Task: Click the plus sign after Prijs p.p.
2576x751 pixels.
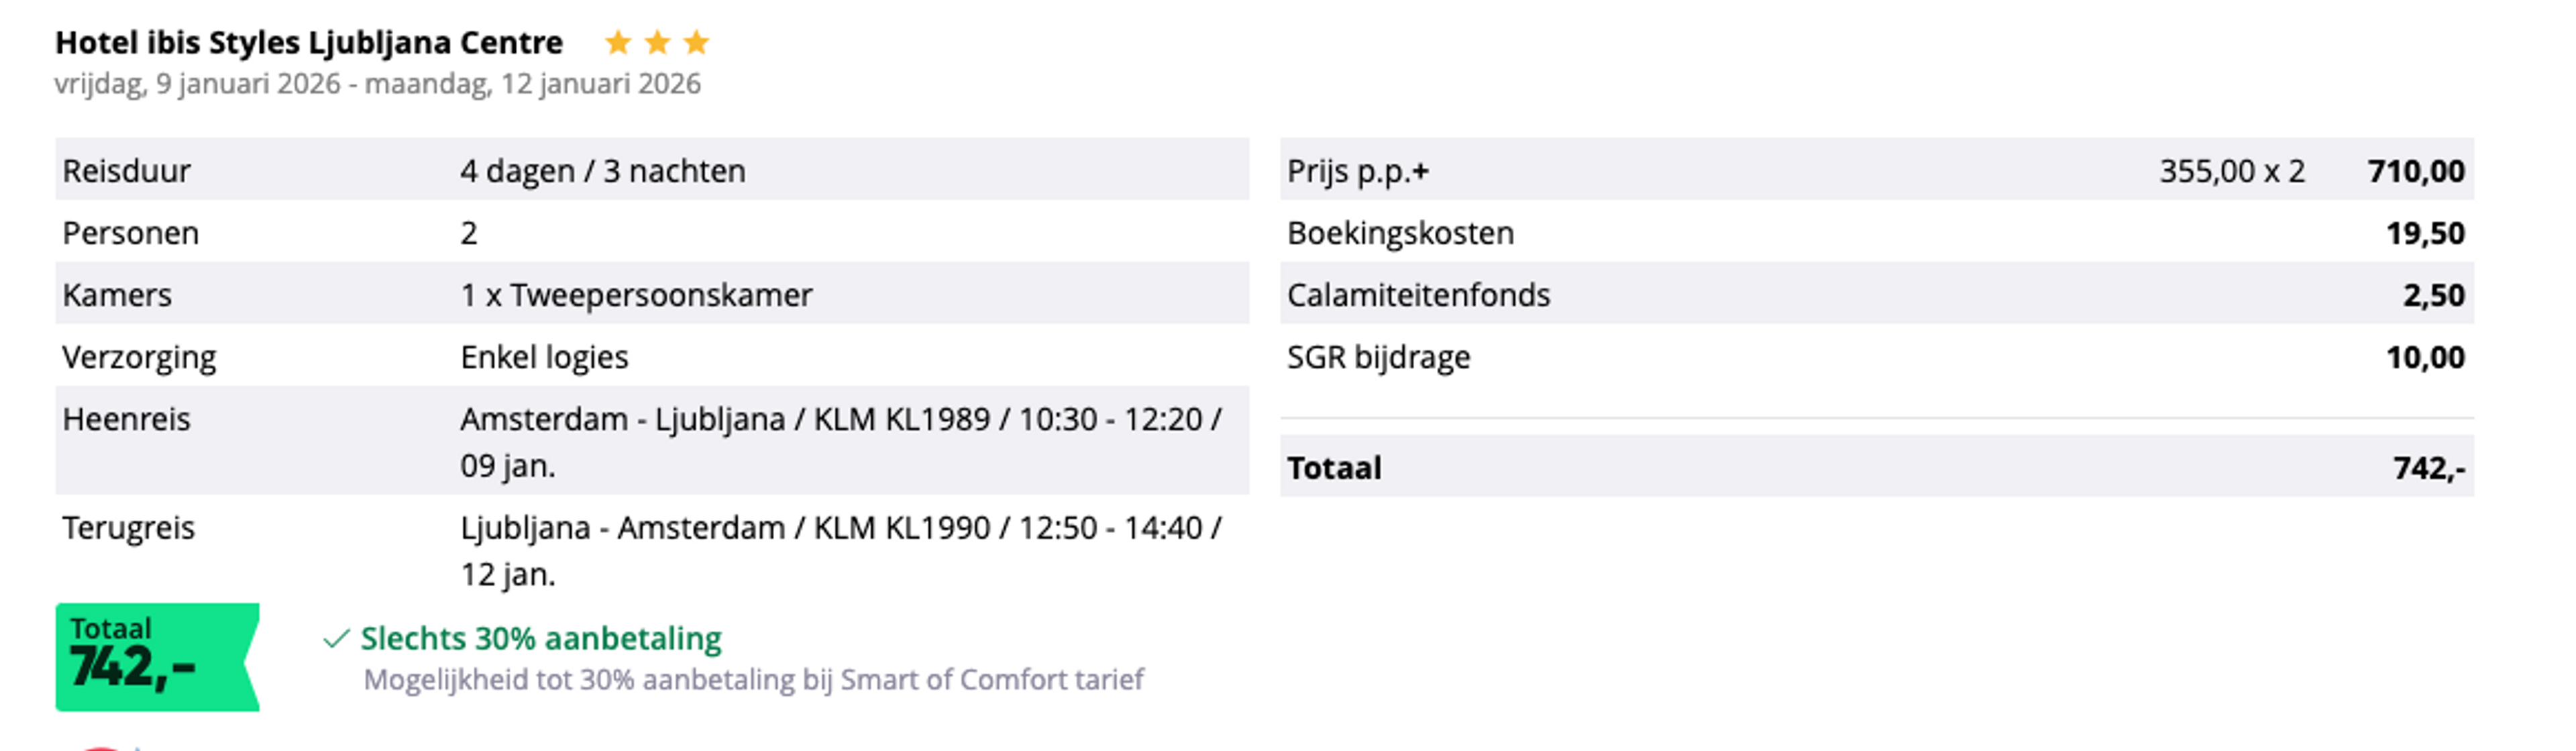Action: coord(1420,172)
